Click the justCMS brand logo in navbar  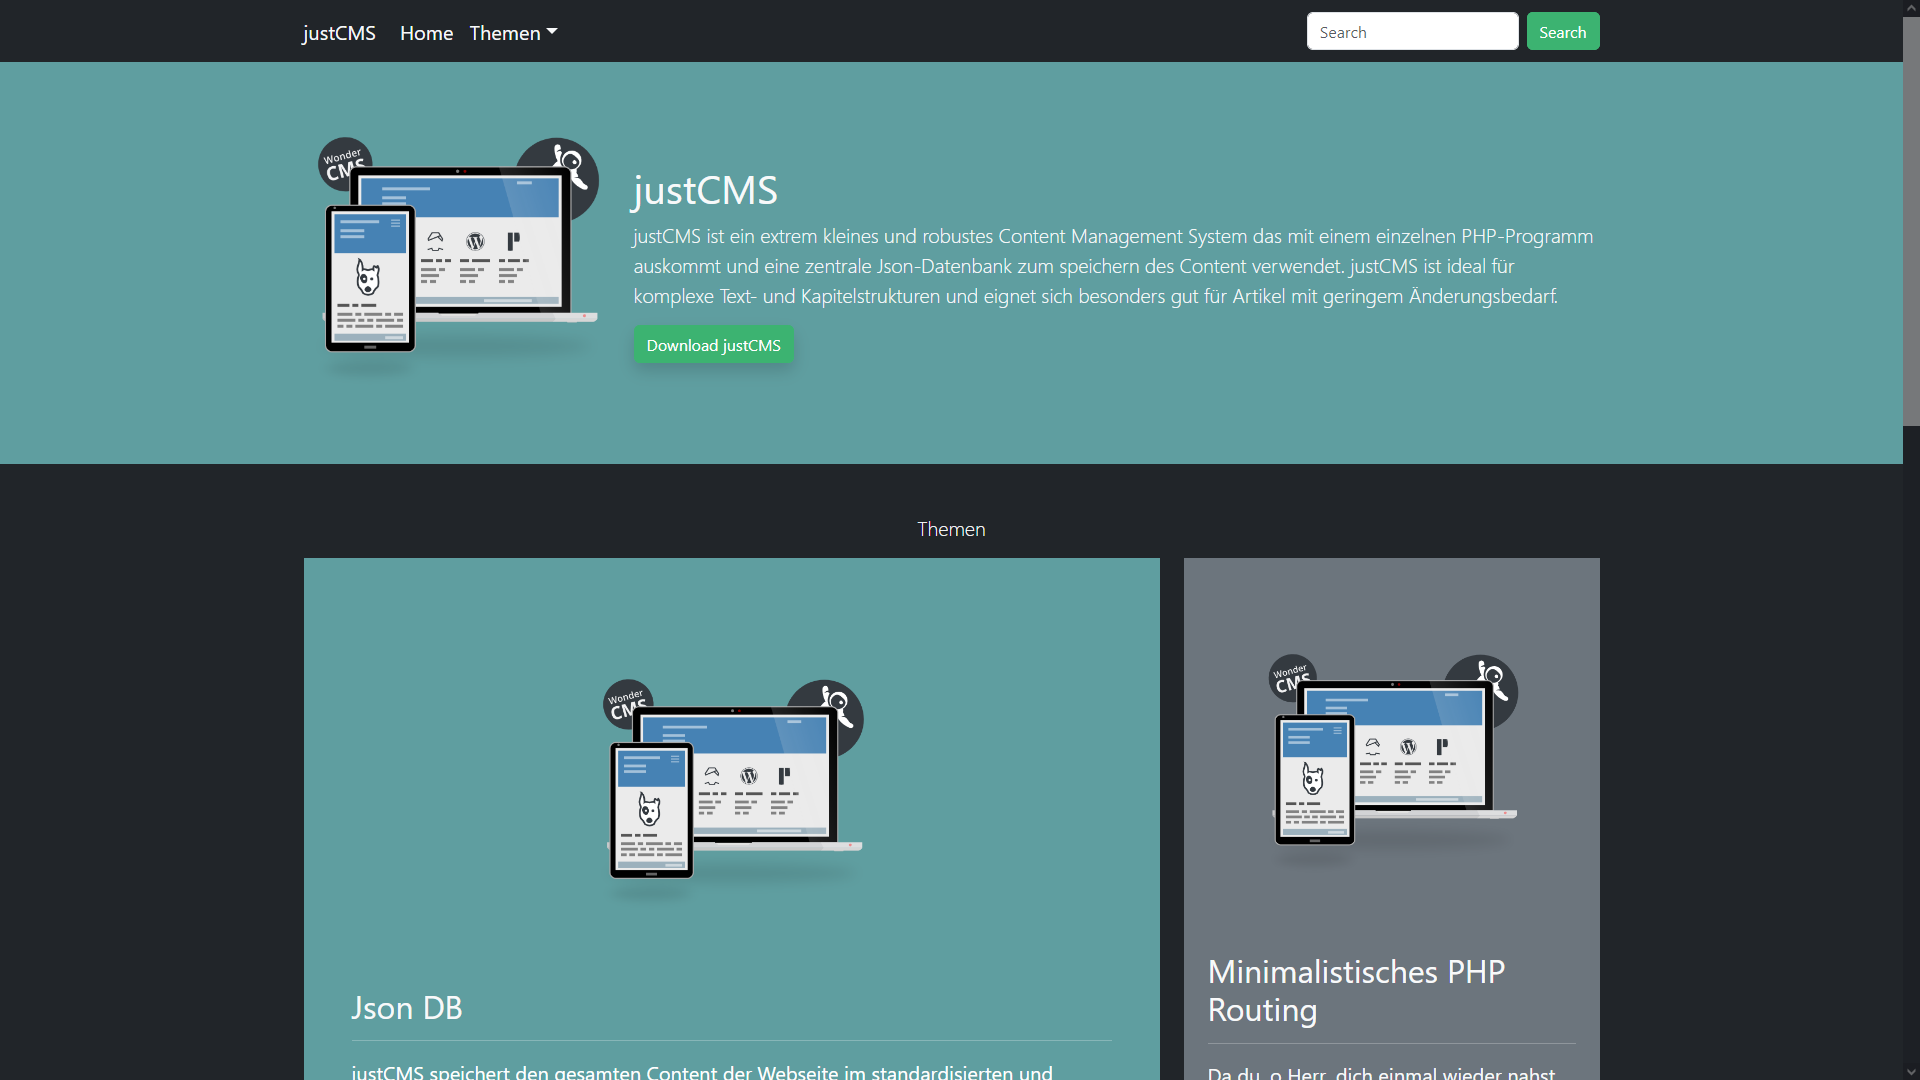coord(339,33)
